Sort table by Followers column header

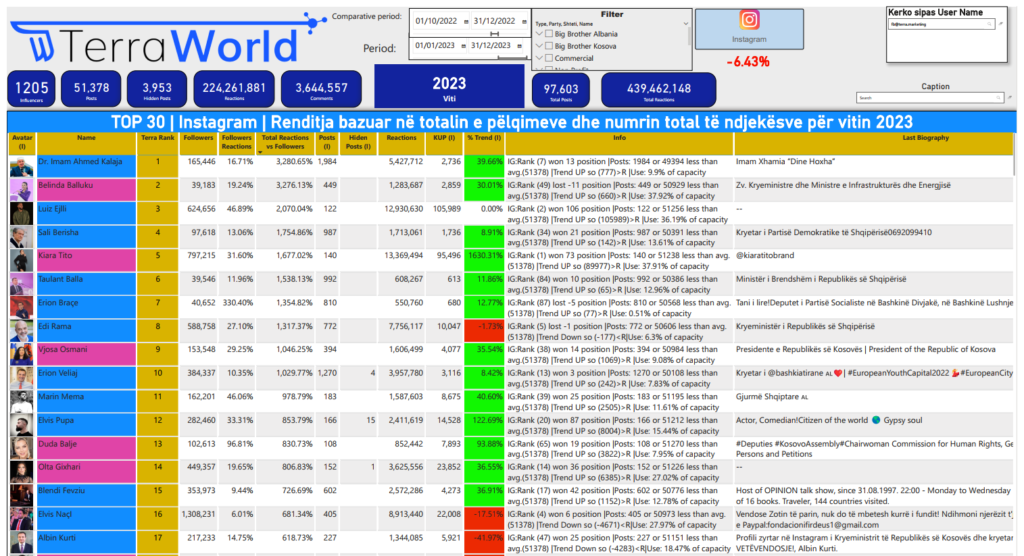tap(198, 143)
